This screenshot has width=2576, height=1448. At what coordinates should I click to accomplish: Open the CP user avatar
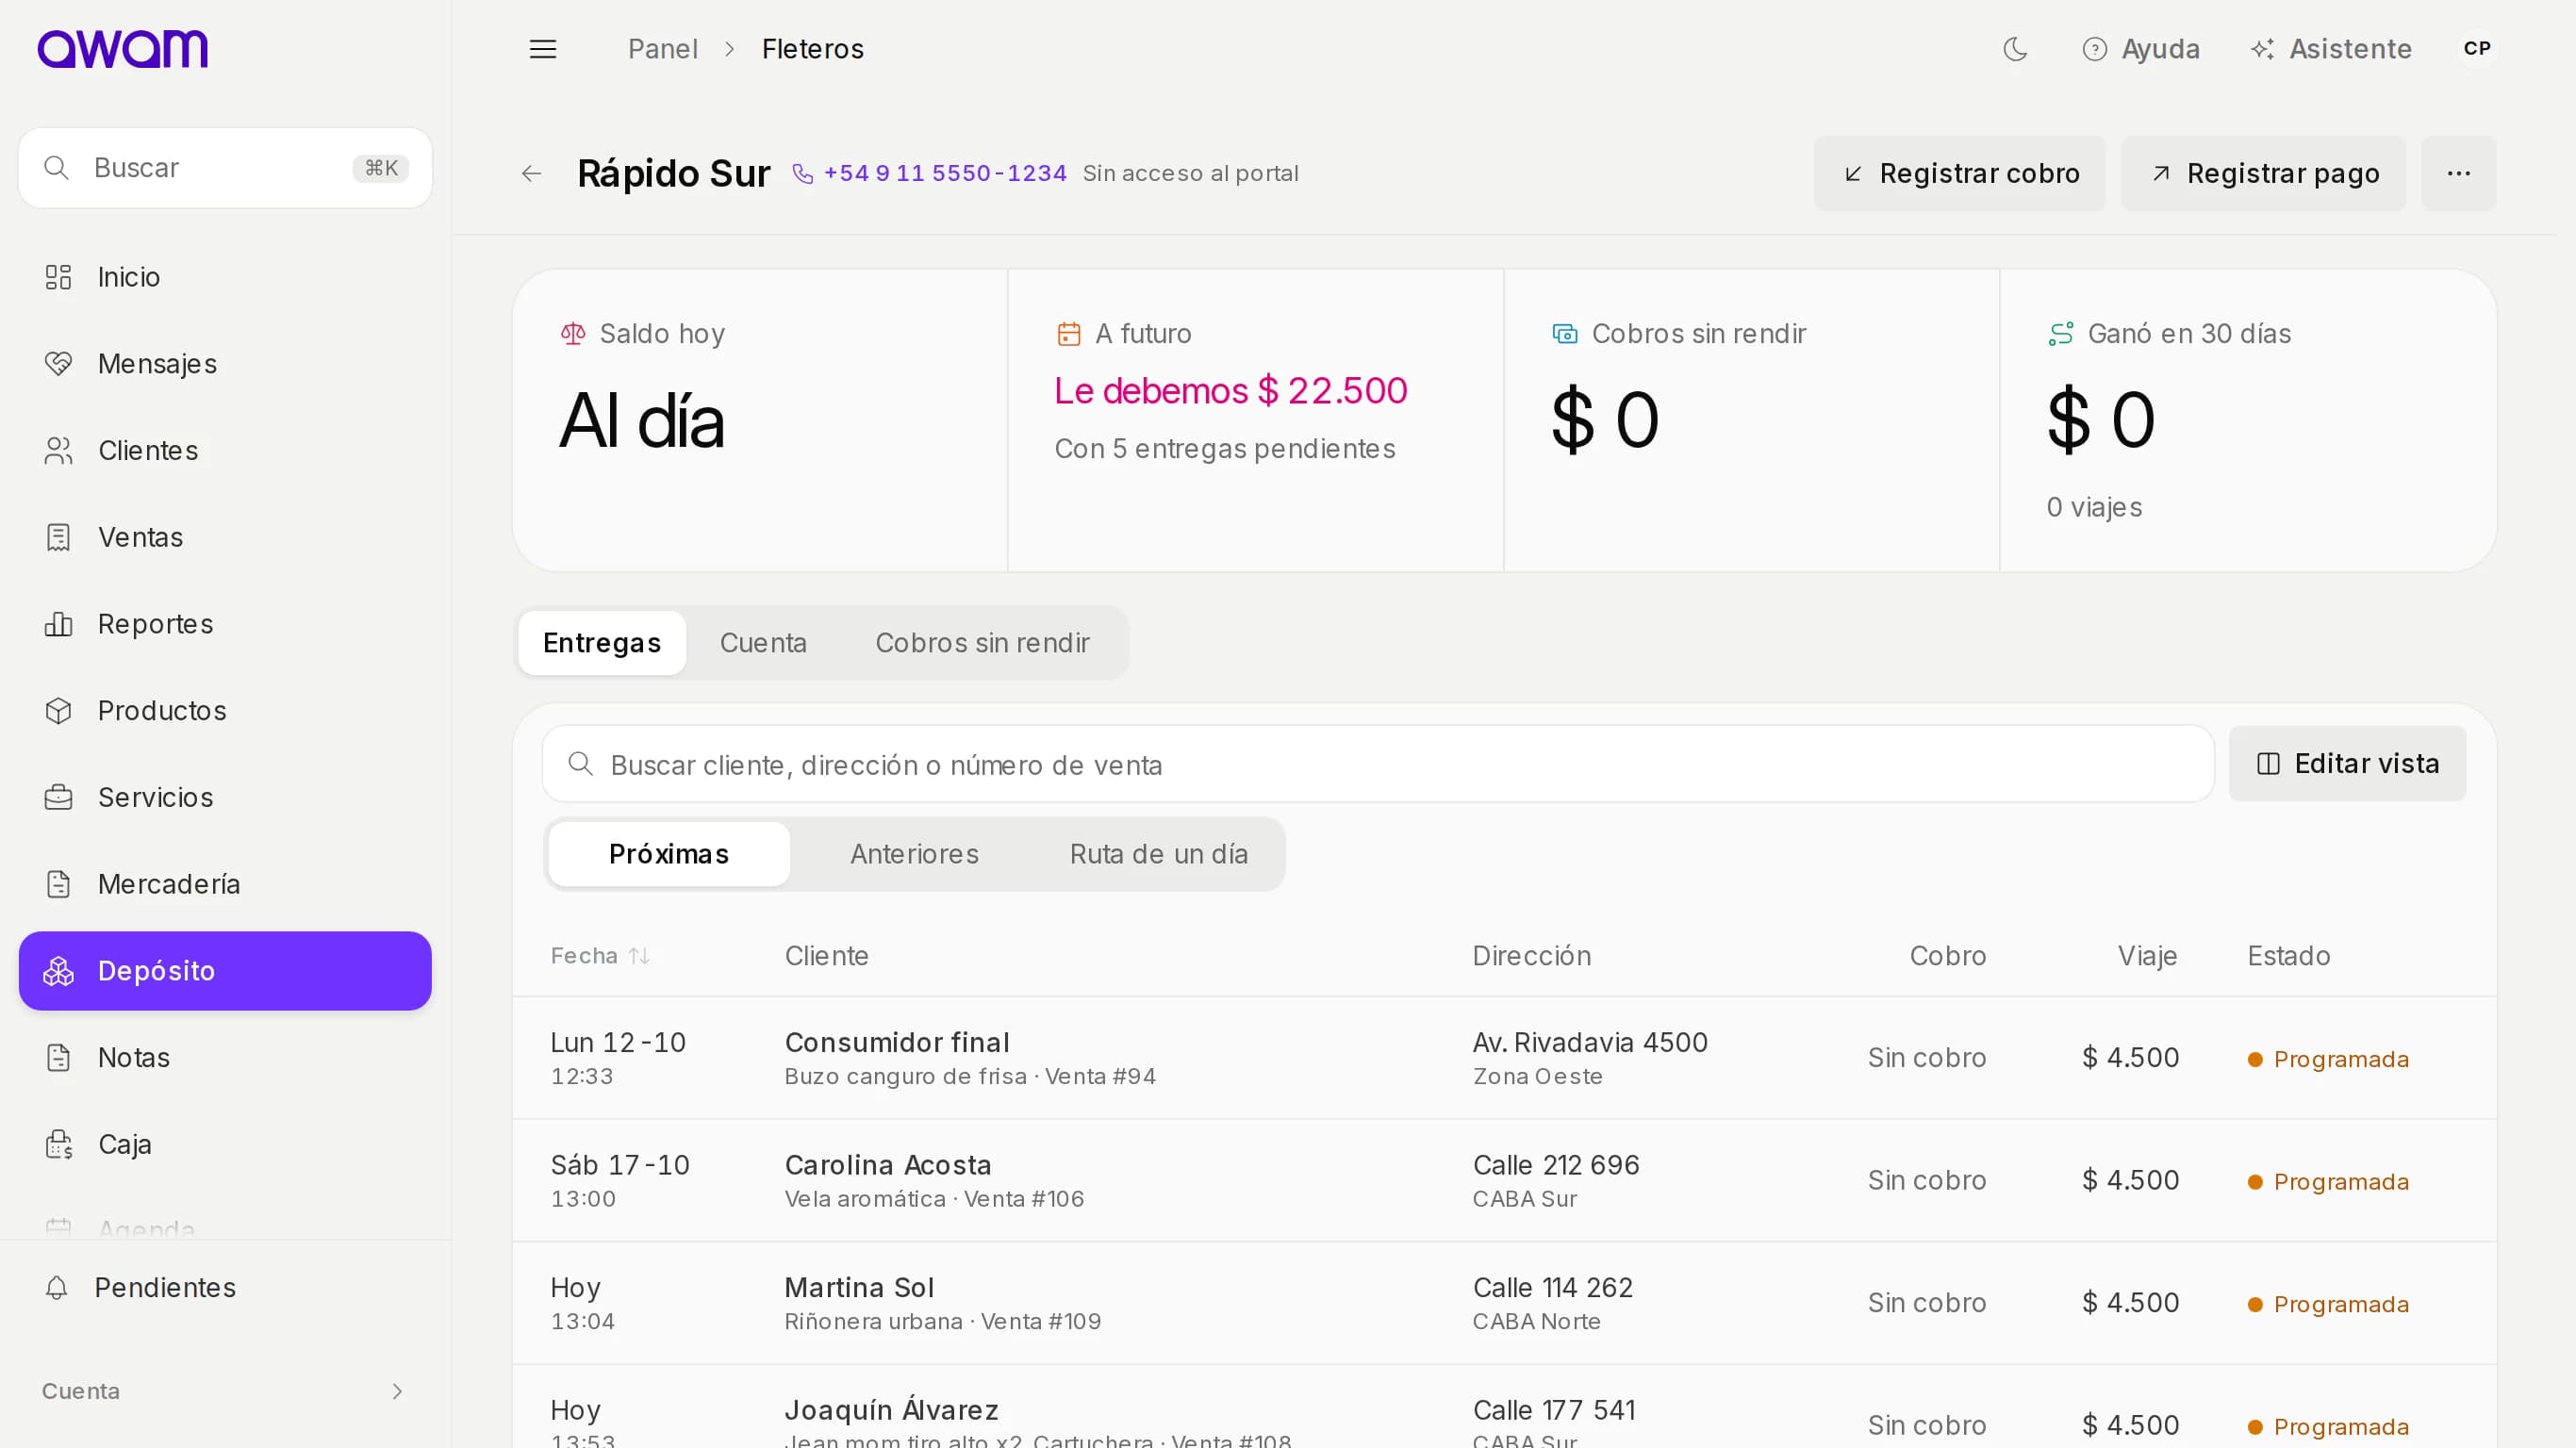[x=2476, y=49]
